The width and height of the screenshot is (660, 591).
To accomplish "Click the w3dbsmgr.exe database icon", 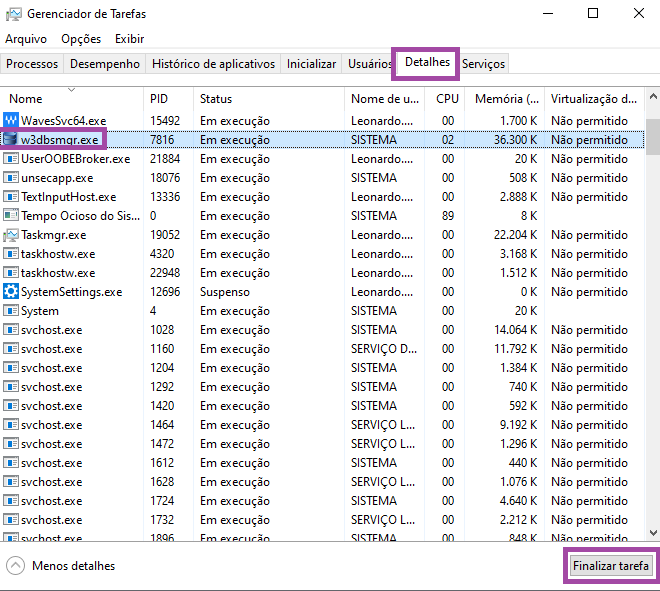I will 11,139.
